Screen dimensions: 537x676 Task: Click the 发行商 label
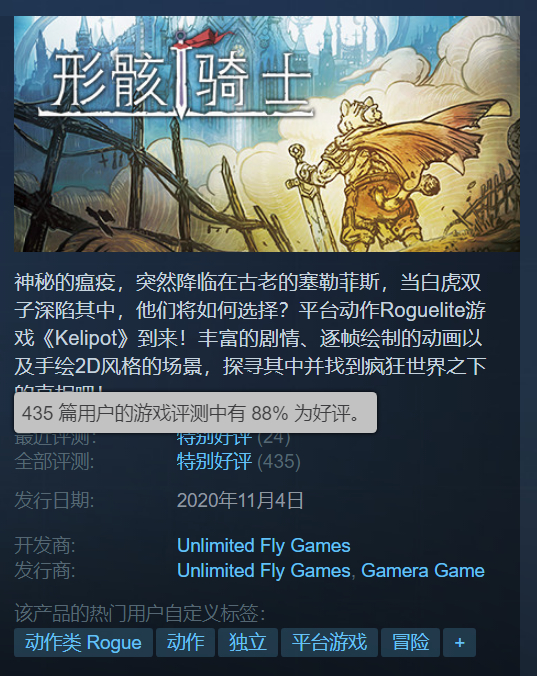click(45, 570)
